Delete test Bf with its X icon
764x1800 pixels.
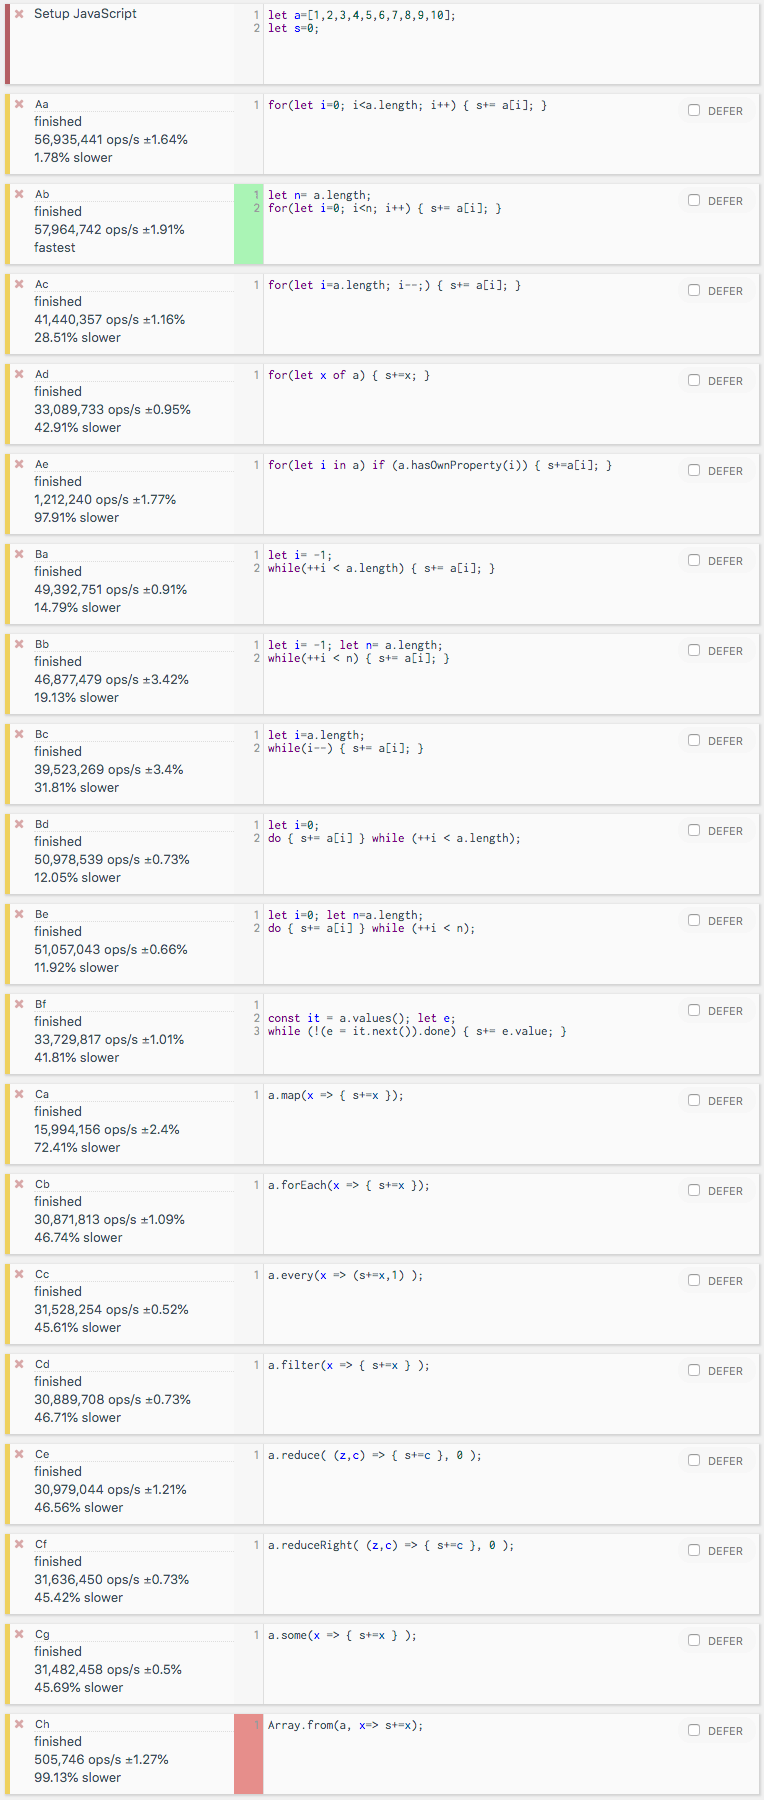[19, 1003]
